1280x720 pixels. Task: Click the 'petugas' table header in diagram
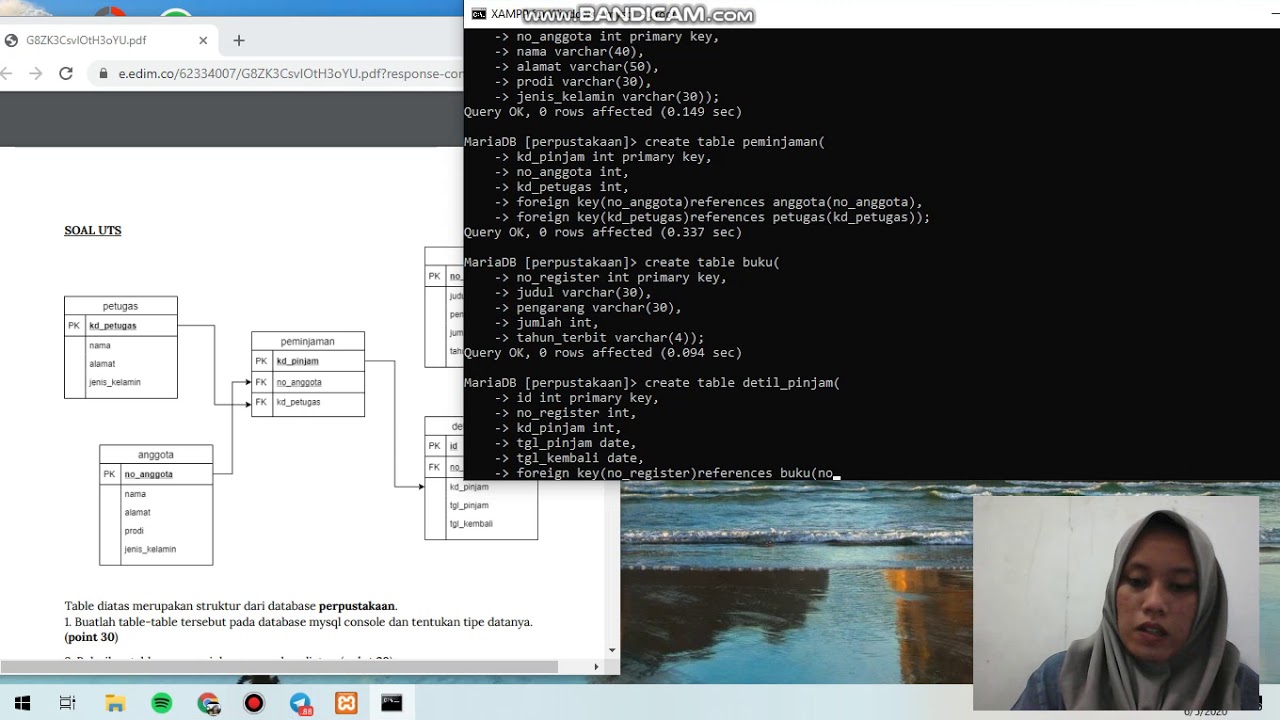pos(121,306)
